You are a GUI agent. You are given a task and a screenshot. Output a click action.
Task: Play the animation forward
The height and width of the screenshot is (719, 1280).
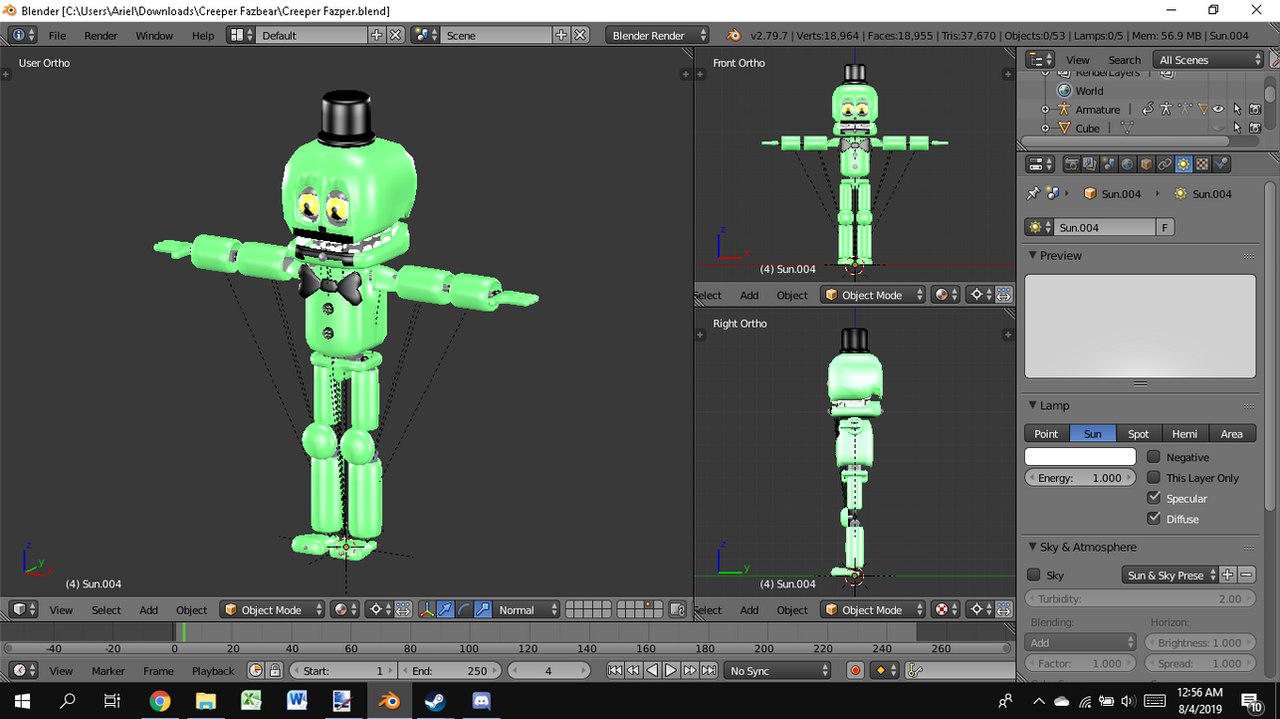click(671, 670)
